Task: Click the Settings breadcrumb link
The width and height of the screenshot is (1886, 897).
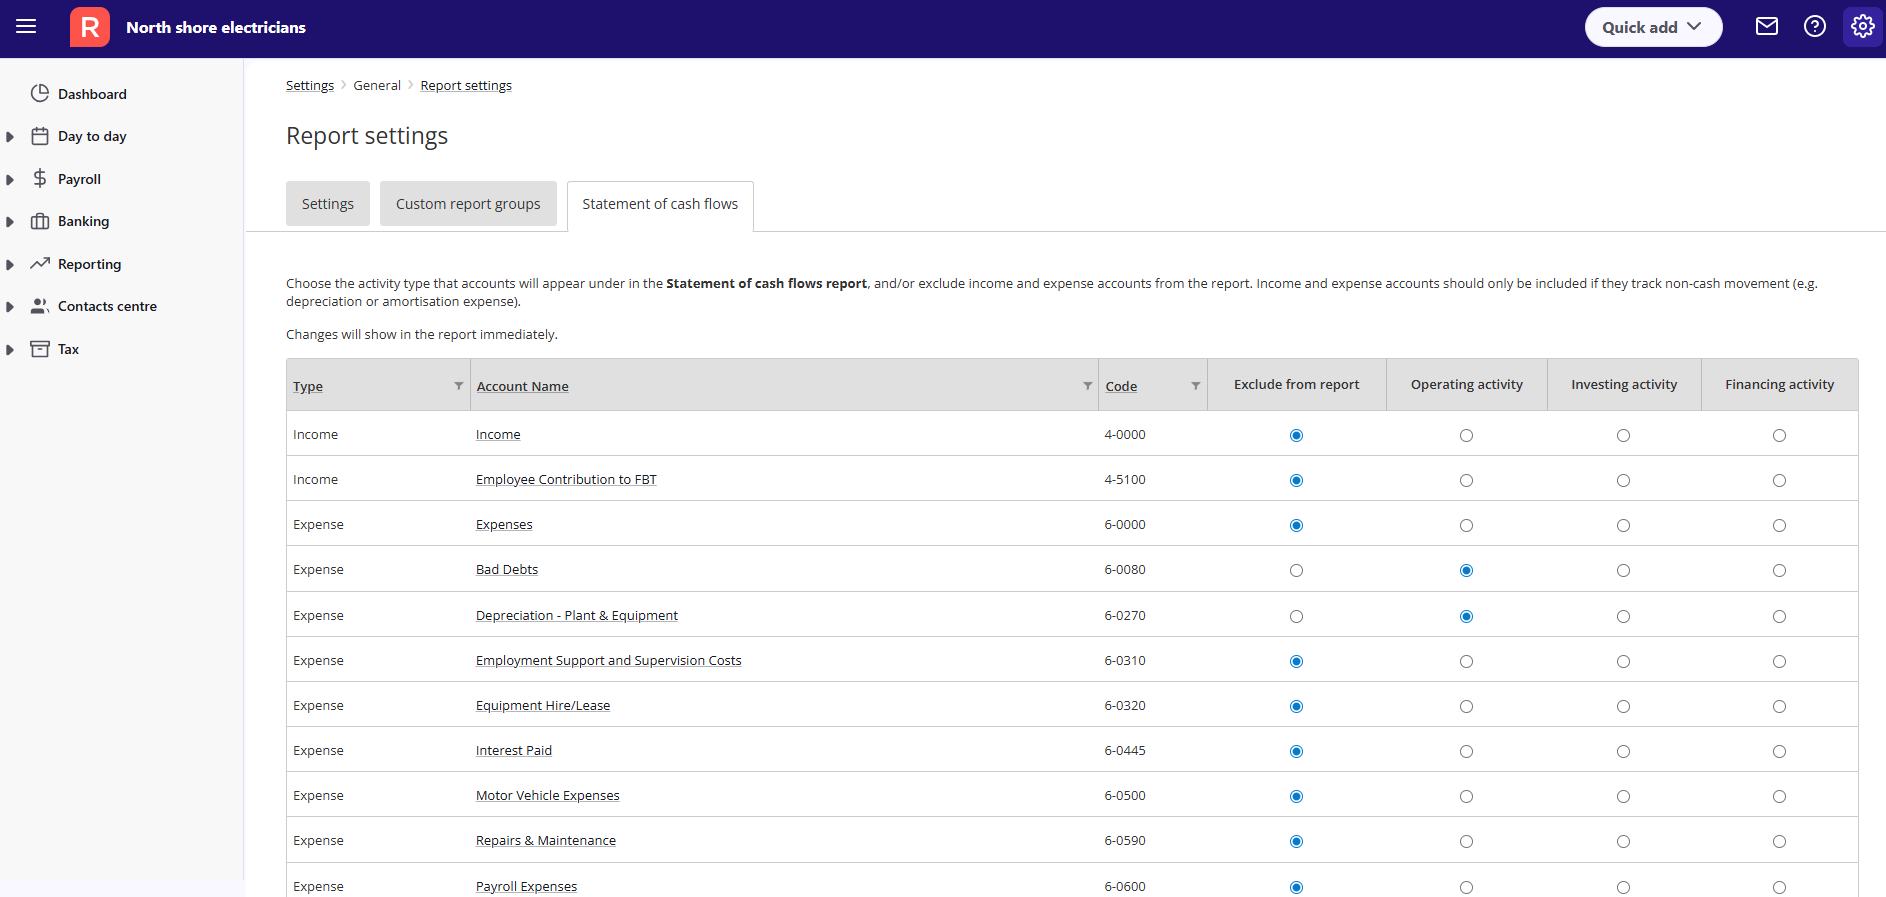Action: (310, 85)
